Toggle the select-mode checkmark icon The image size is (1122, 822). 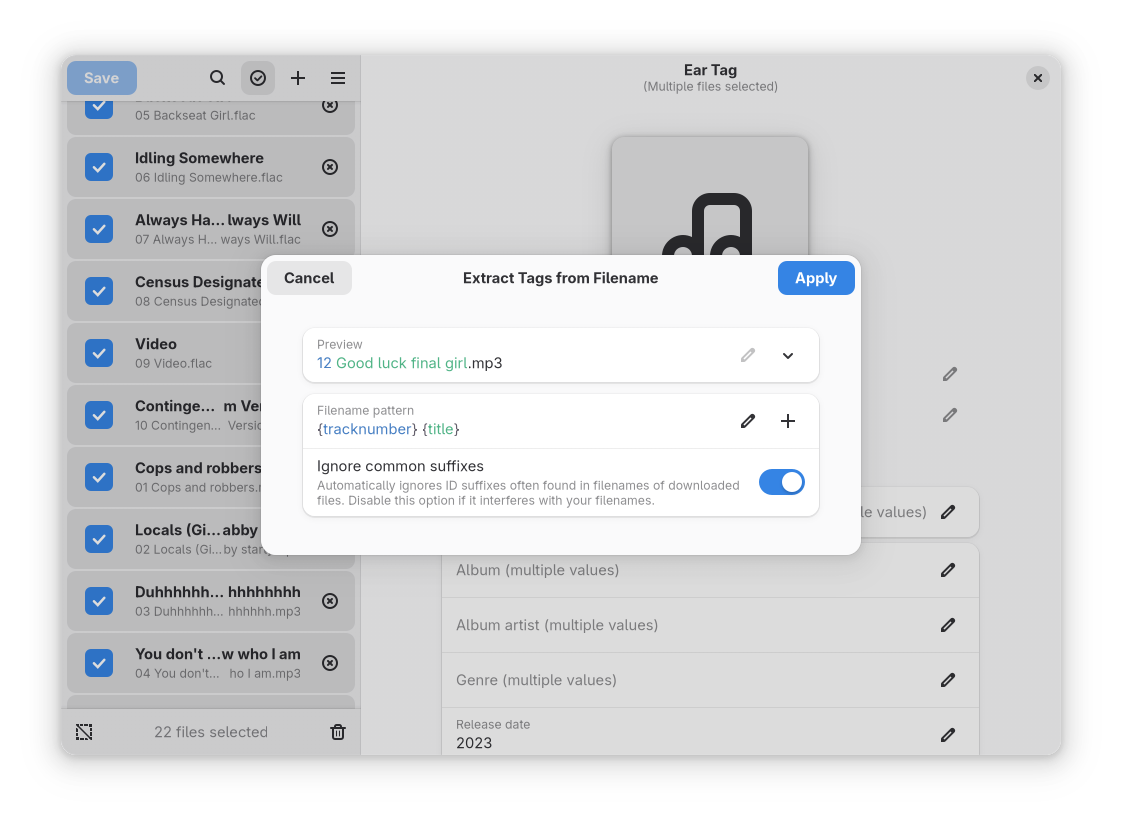coord(258,78)
